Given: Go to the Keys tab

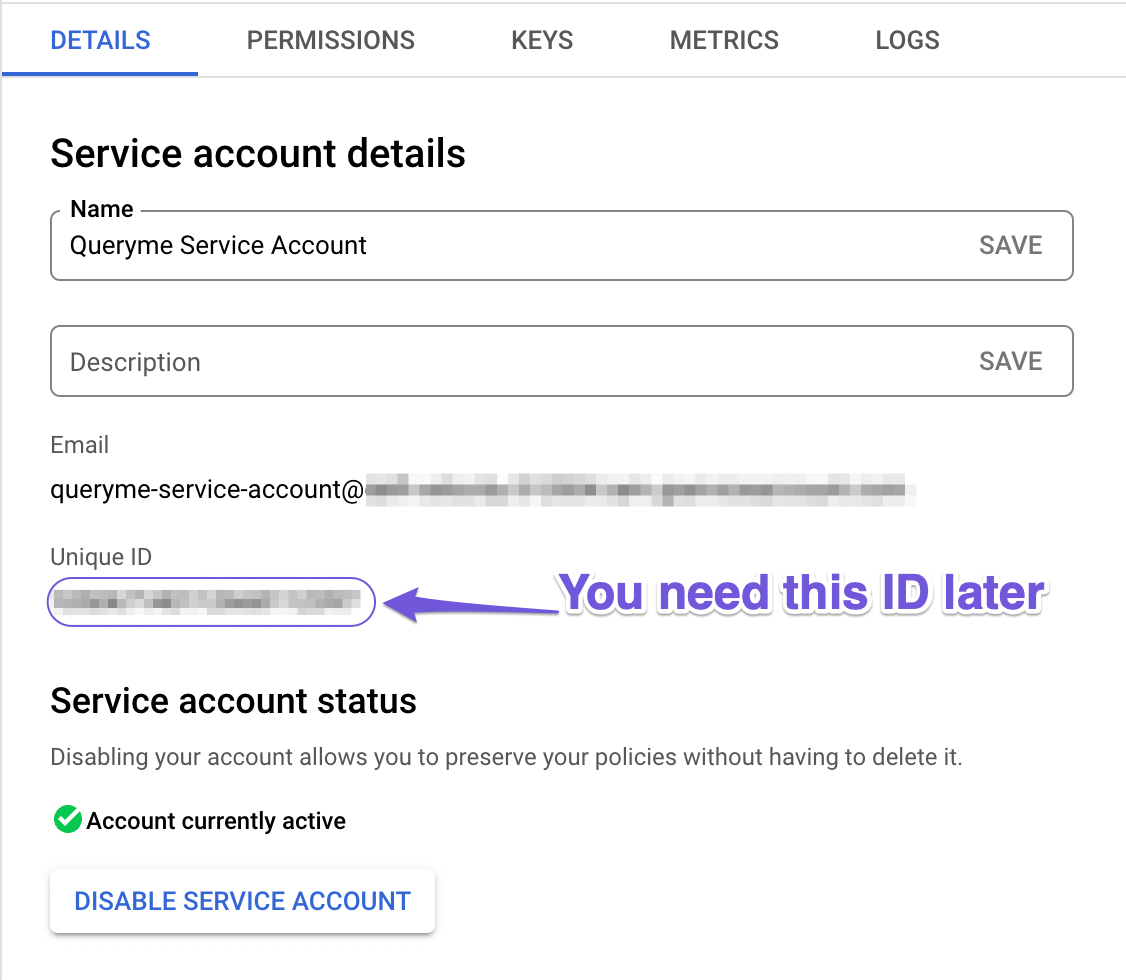Looking at the screenshot, I should [542, 41].
